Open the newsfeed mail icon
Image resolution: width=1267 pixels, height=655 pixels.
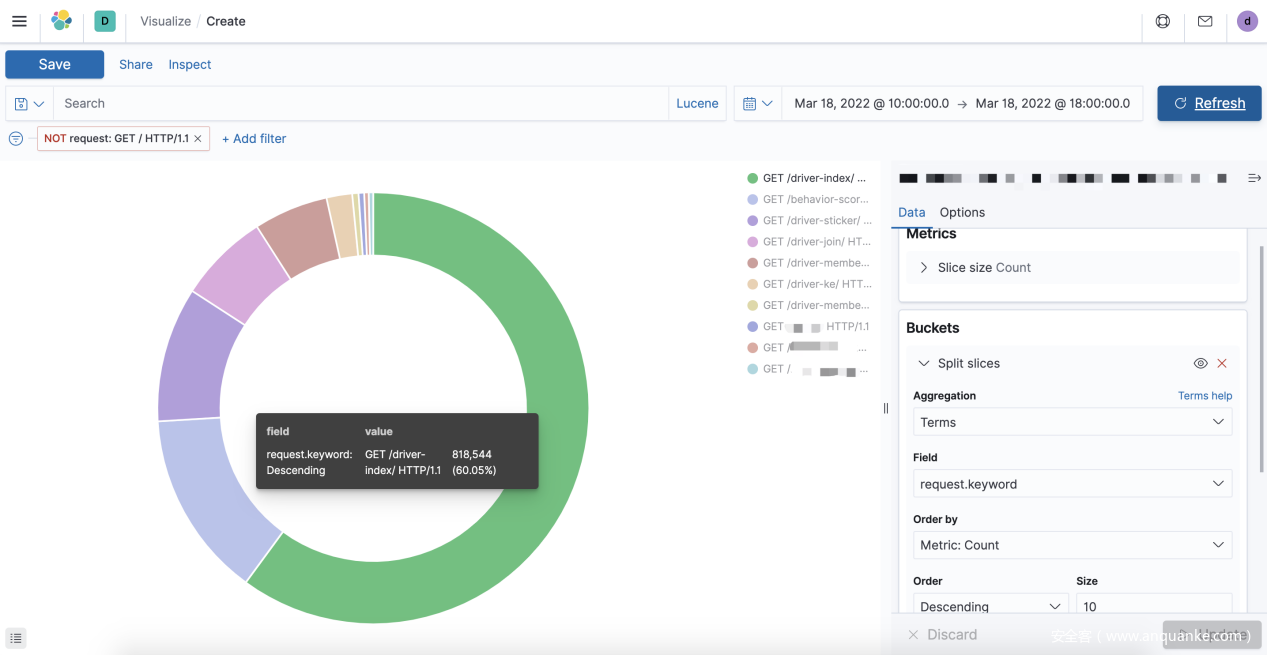(x=1205, y=21)
